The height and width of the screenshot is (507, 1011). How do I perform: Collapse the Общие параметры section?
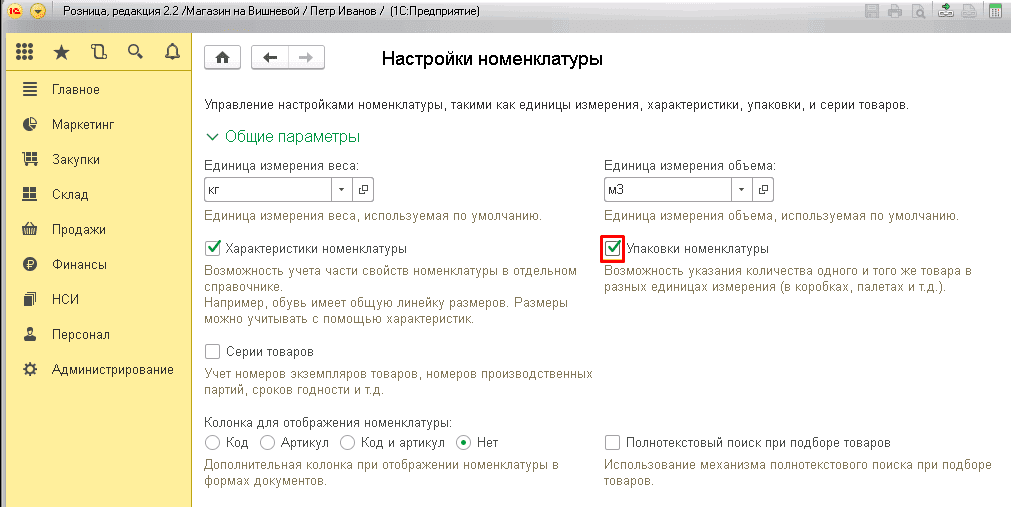[x=211, y=137]
